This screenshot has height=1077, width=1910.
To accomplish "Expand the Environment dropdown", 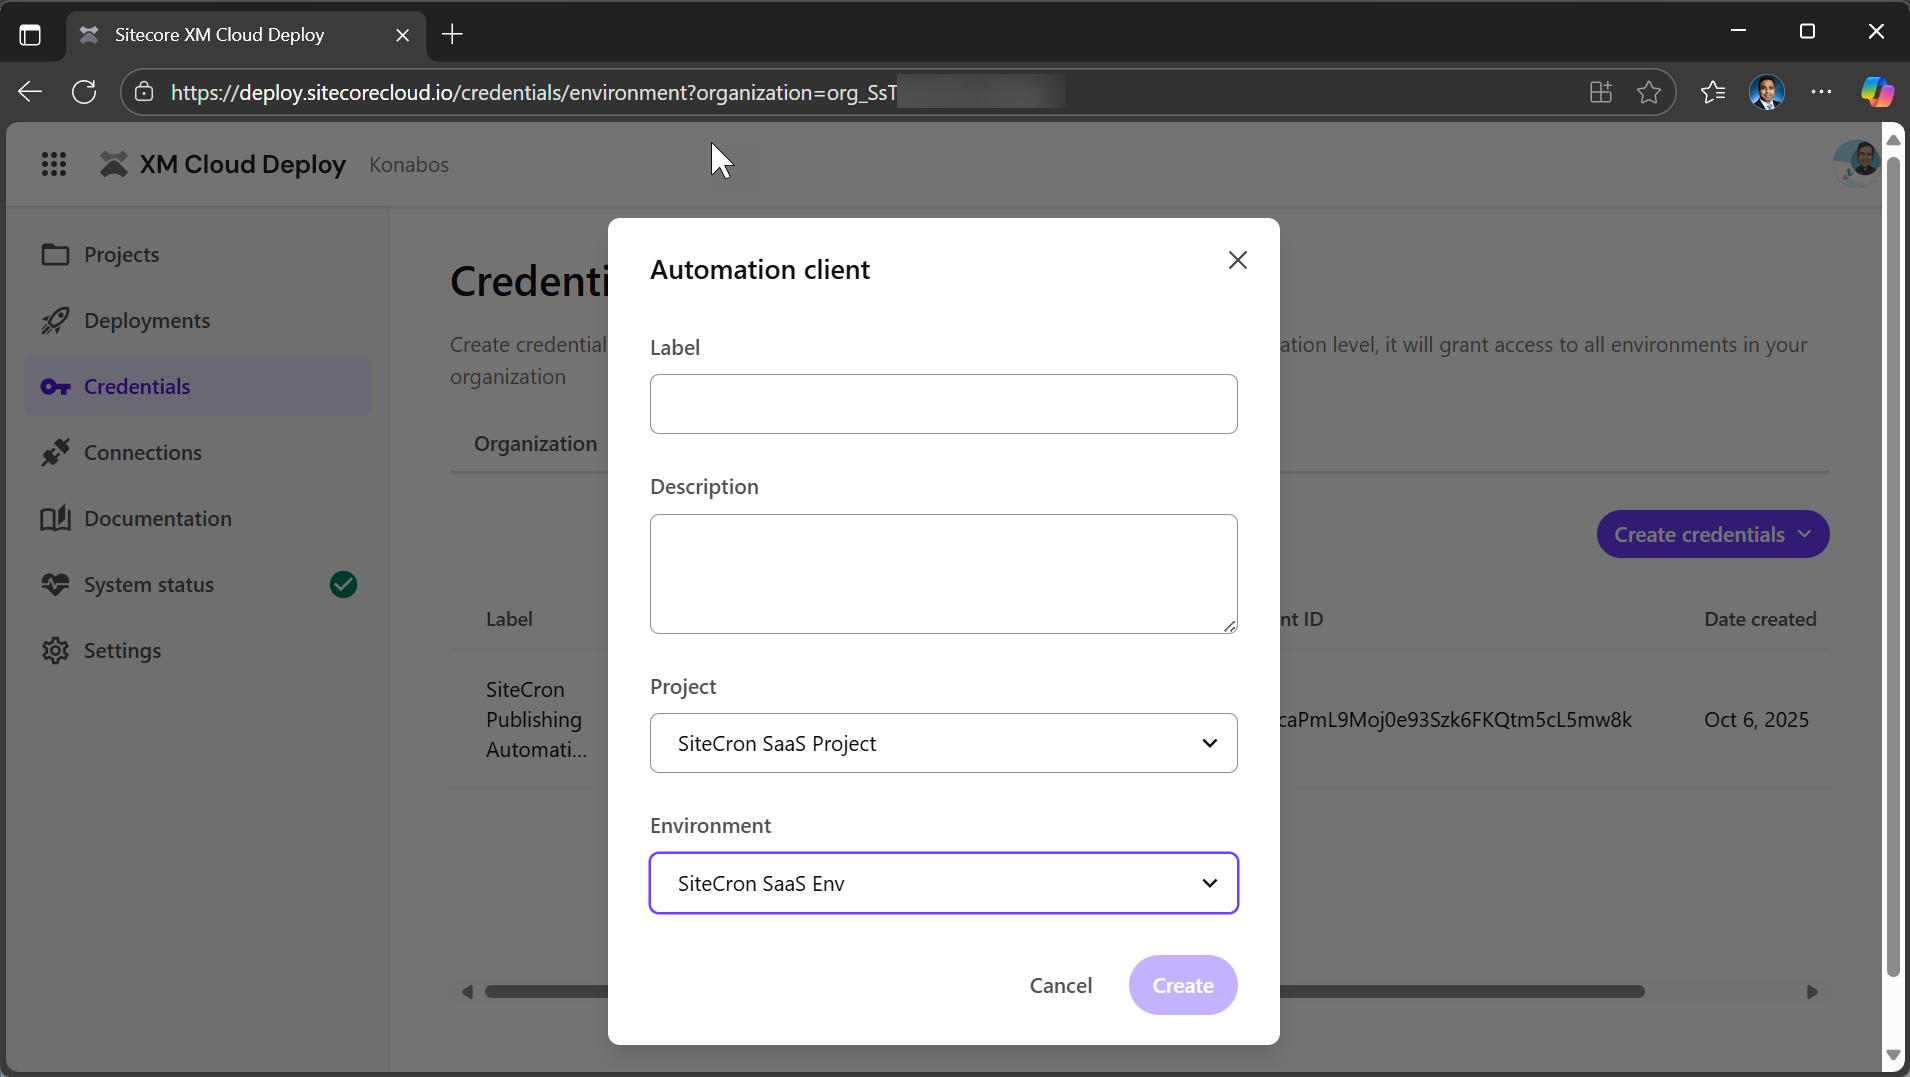I will 943,883.
